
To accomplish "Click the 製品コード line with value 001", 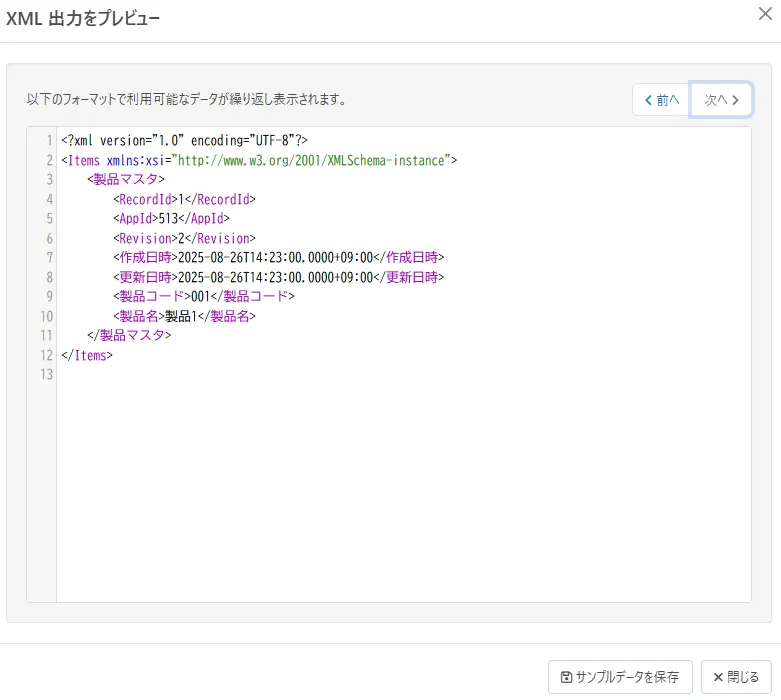I will click(x=204, y=296).
